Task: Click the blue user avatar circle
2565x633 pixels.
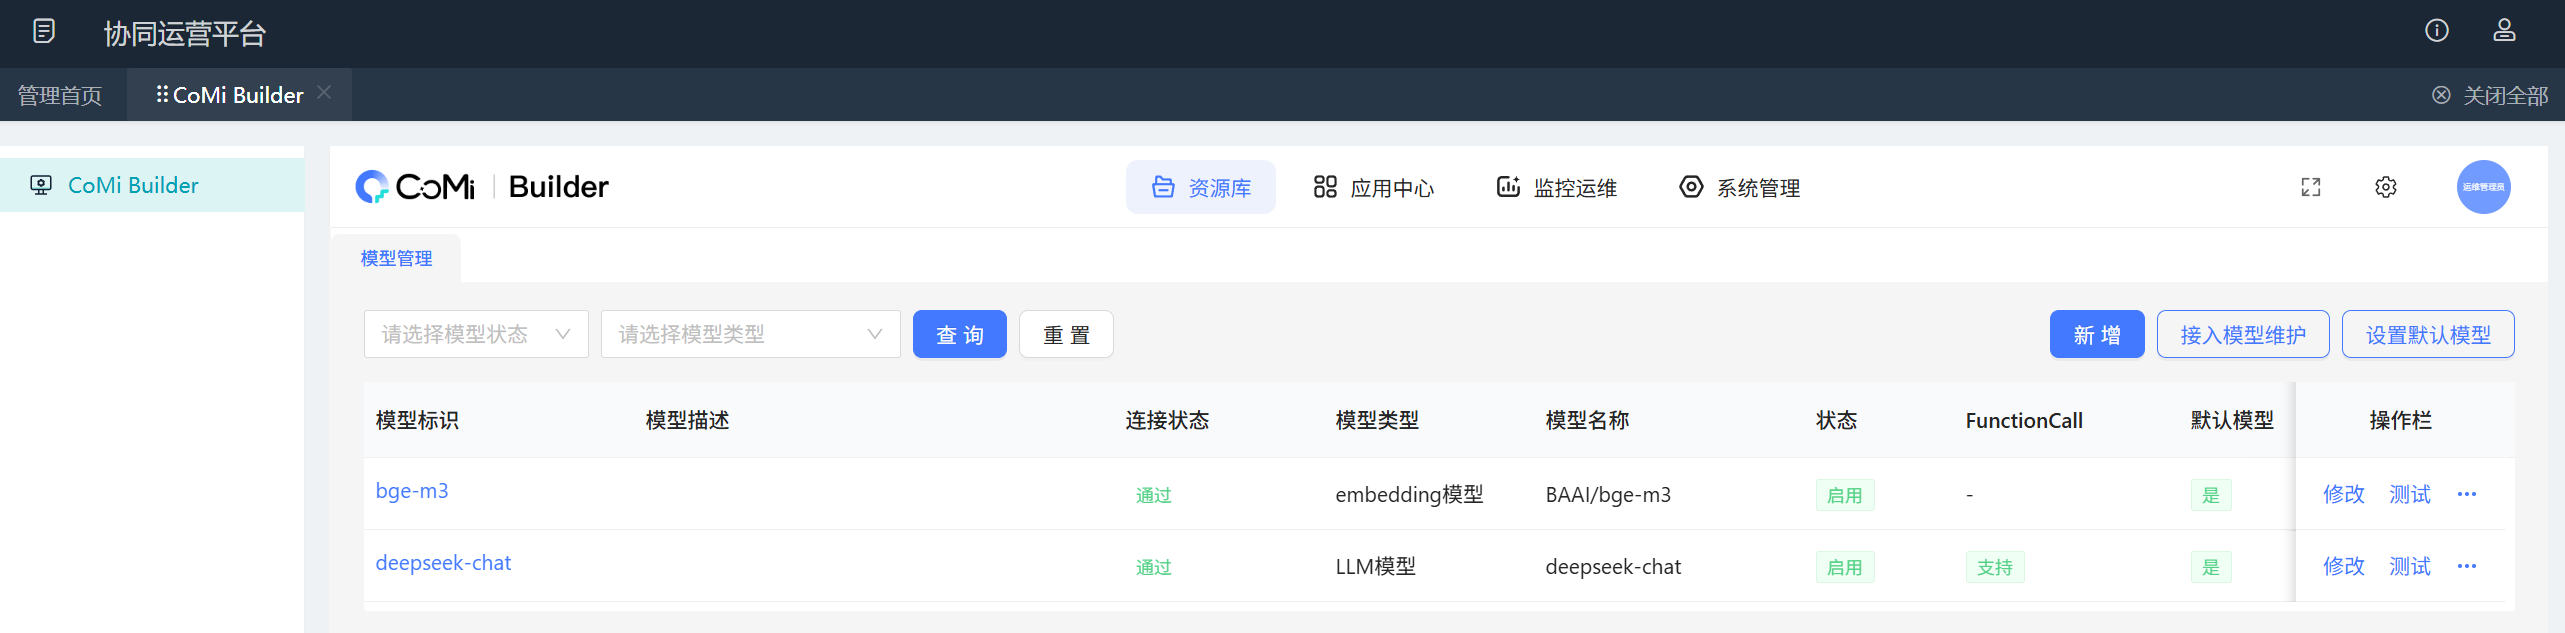Action: (2484, 187)
